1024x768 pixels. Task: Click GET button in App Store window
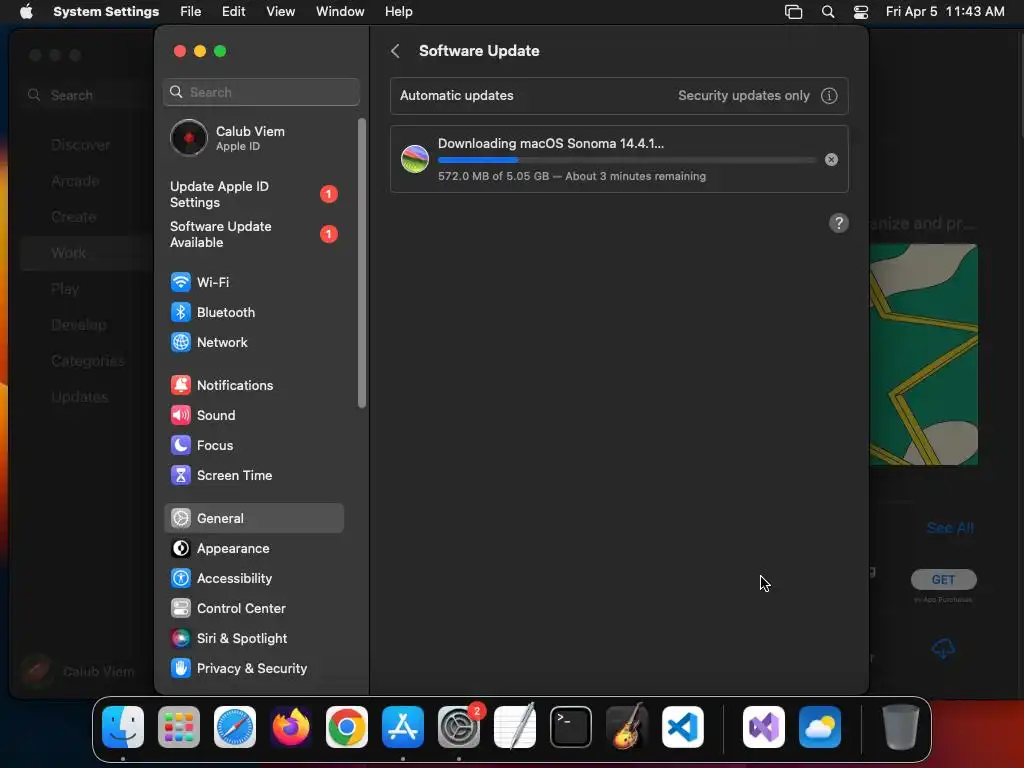pyautogui.click(x=944, y=579)
